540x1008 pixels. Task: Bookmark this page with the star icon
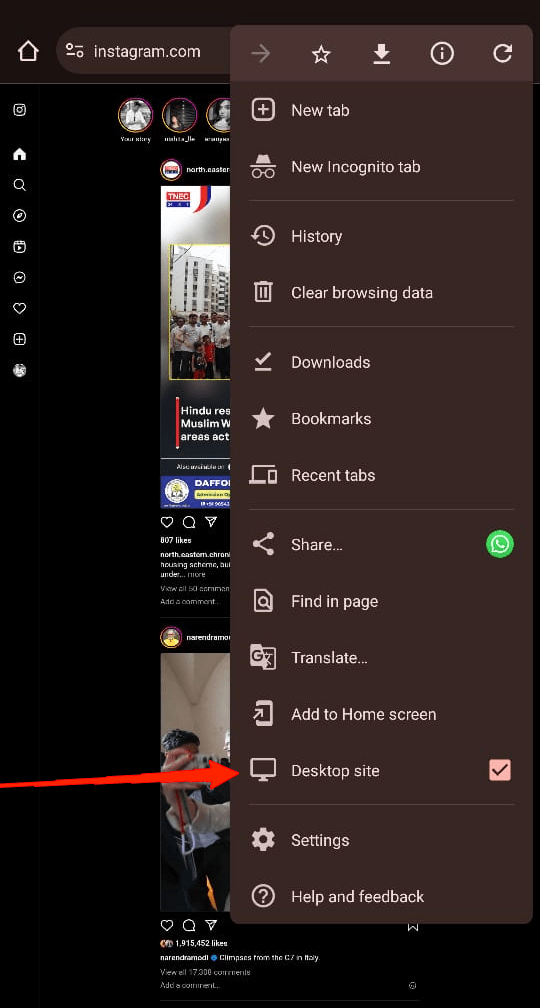click(321, 55)
